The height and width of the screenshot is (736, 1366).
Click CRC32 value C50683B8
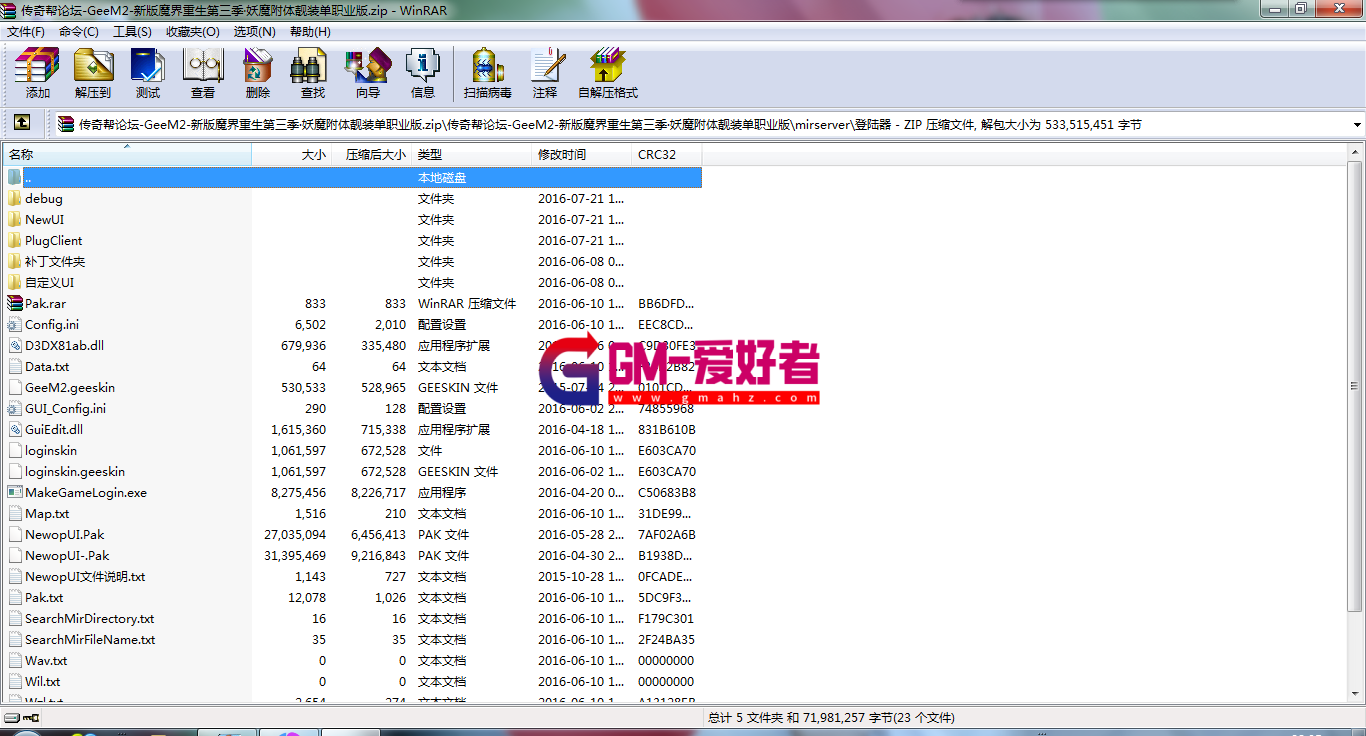[x=667, y=492]
